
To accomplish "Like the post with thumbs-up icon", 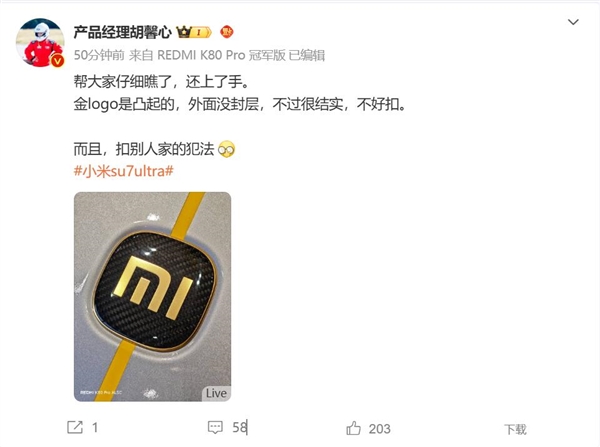I will (353, 428).
